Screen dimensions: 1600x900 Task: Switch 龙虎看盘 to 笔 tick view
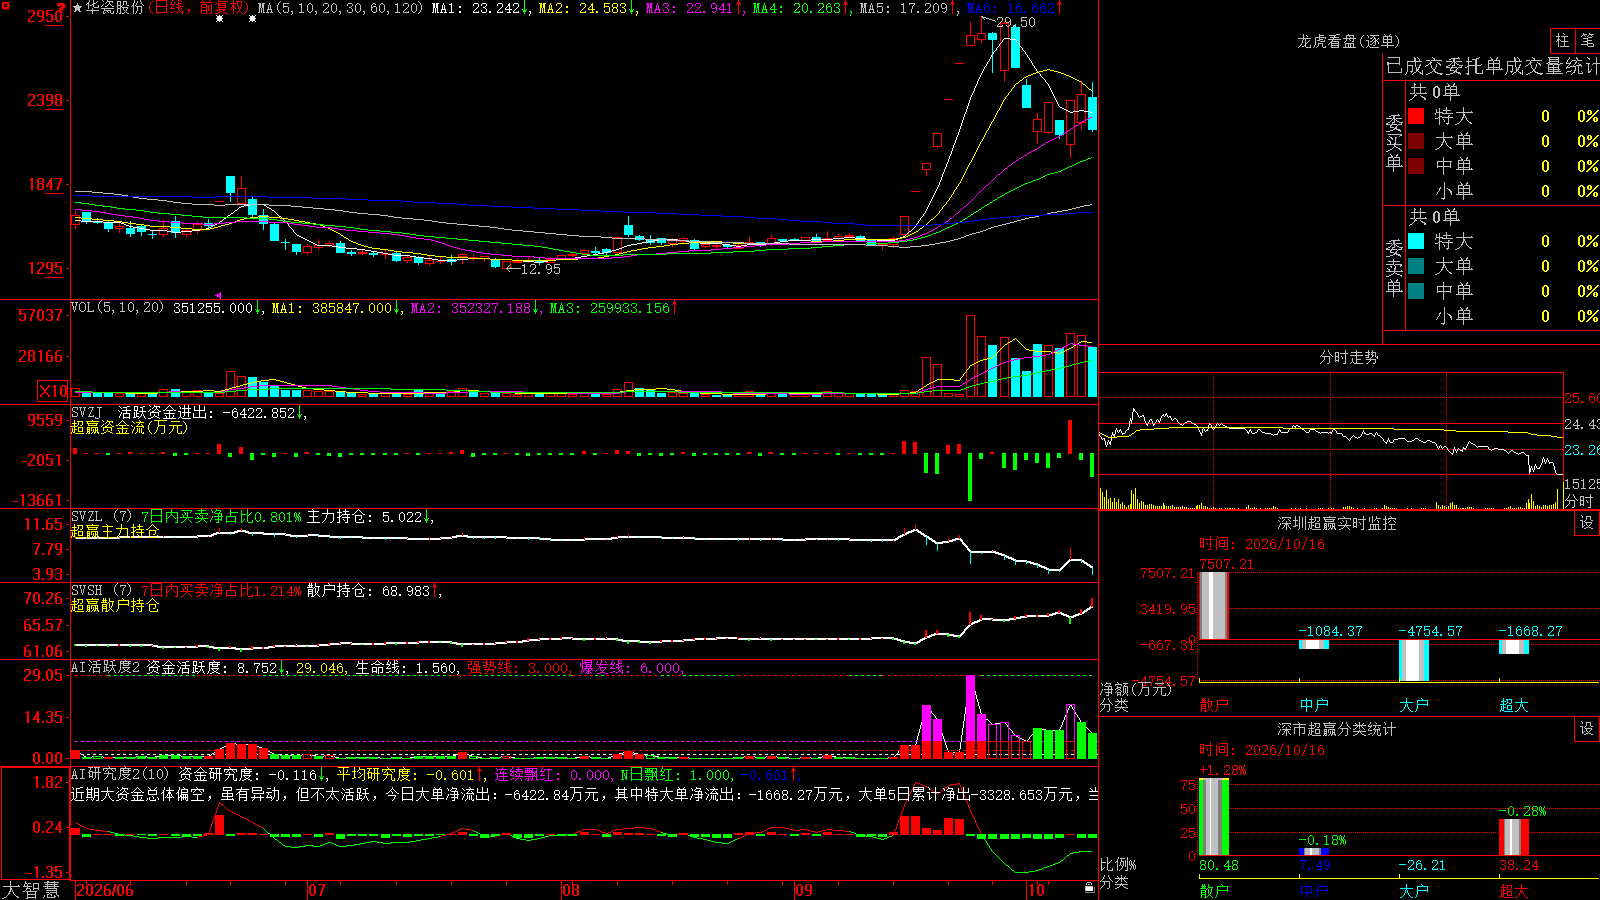[1588, 40]
